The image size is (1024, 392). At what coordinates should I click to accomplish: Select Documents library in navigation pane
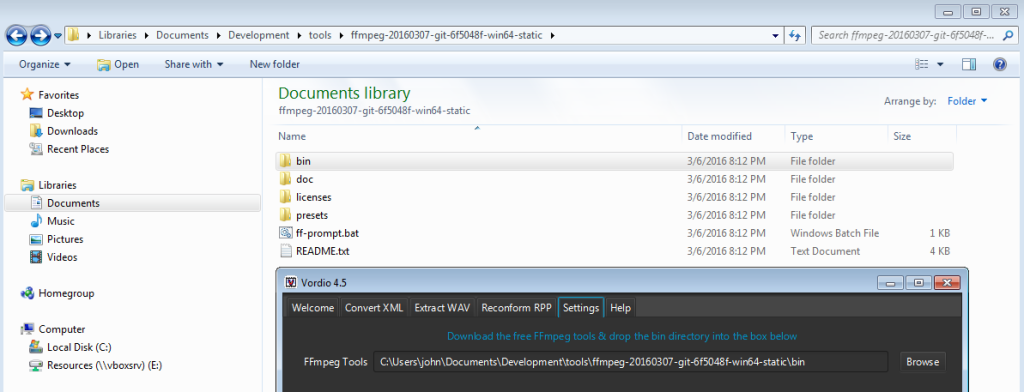click(x=133, y=203)
